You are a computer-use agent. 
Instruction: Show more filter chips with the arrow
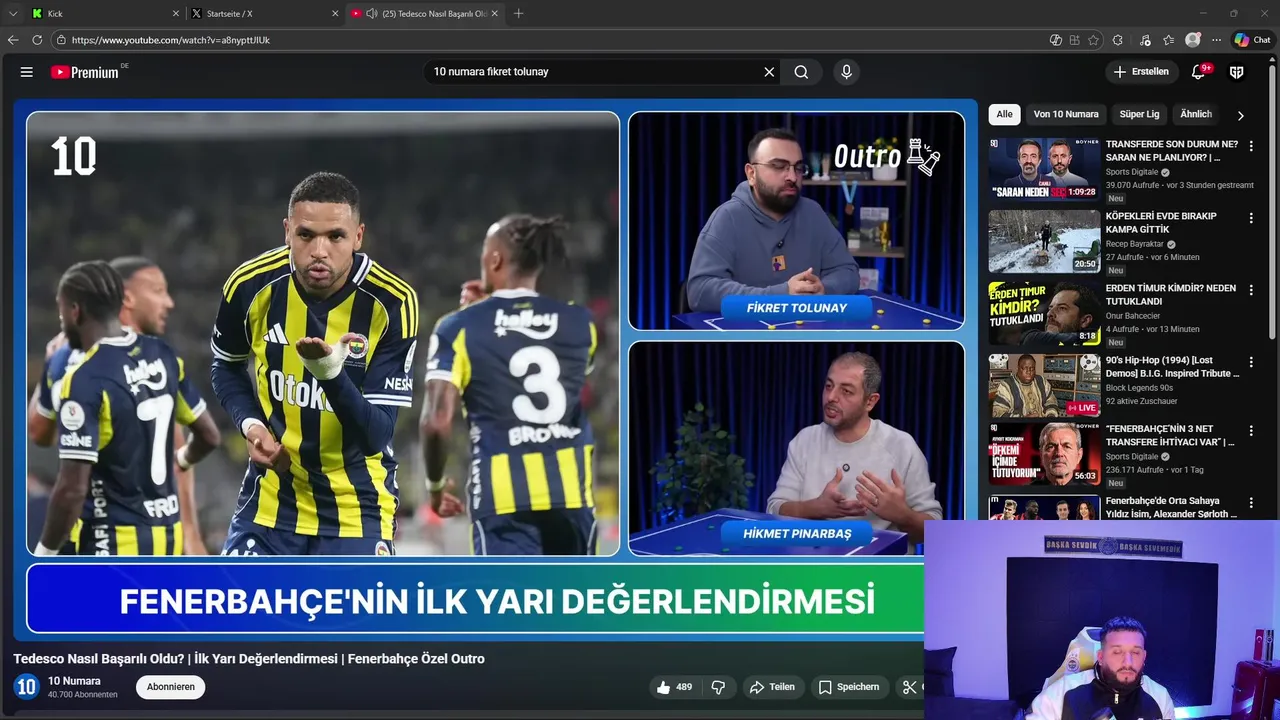(x=1241, y=115)
